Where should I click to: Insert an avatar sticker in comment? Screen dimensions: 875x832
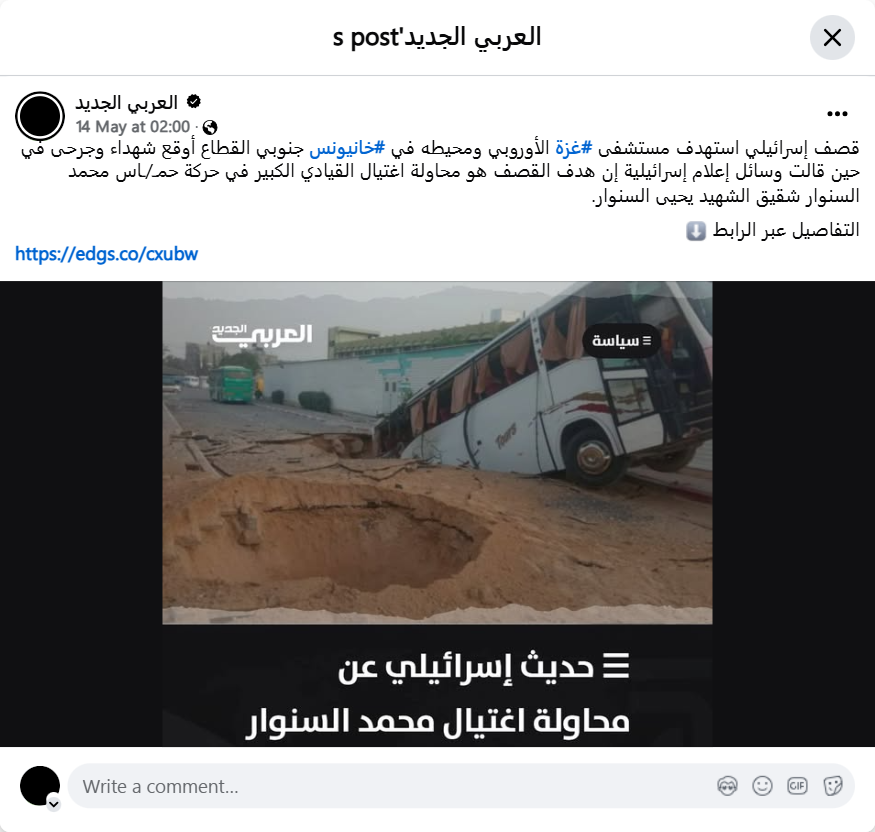727,786
